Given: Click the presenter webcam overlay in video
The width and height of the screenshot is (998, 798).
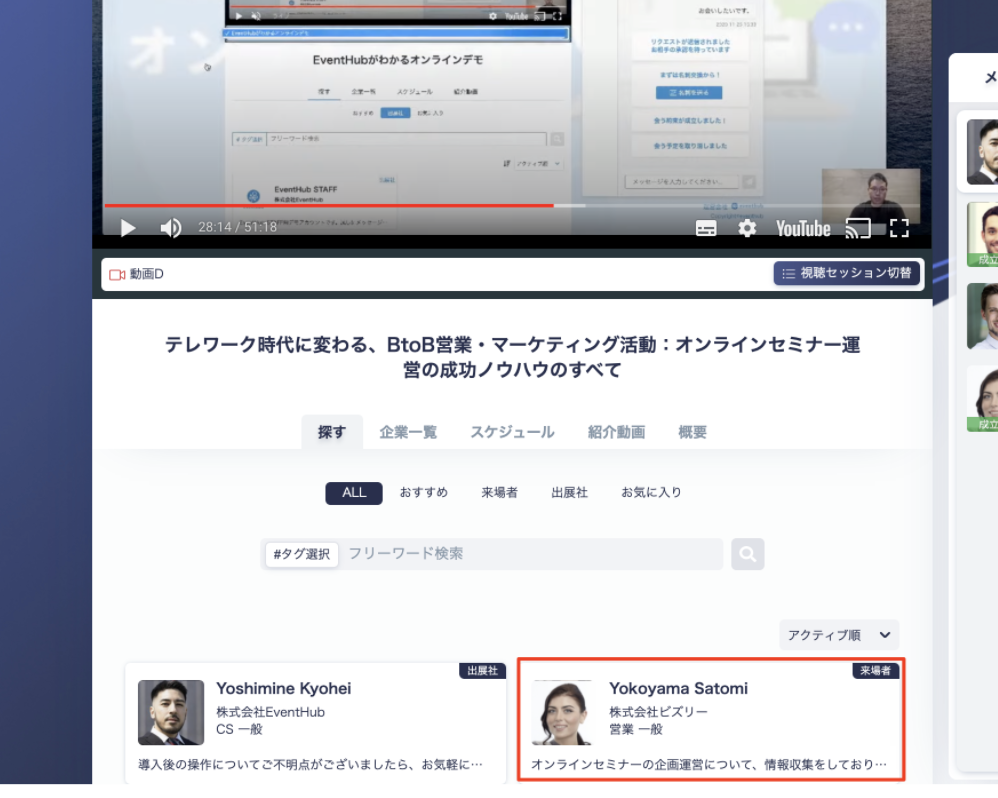Looking at the screenshot, I should (871, 194).
